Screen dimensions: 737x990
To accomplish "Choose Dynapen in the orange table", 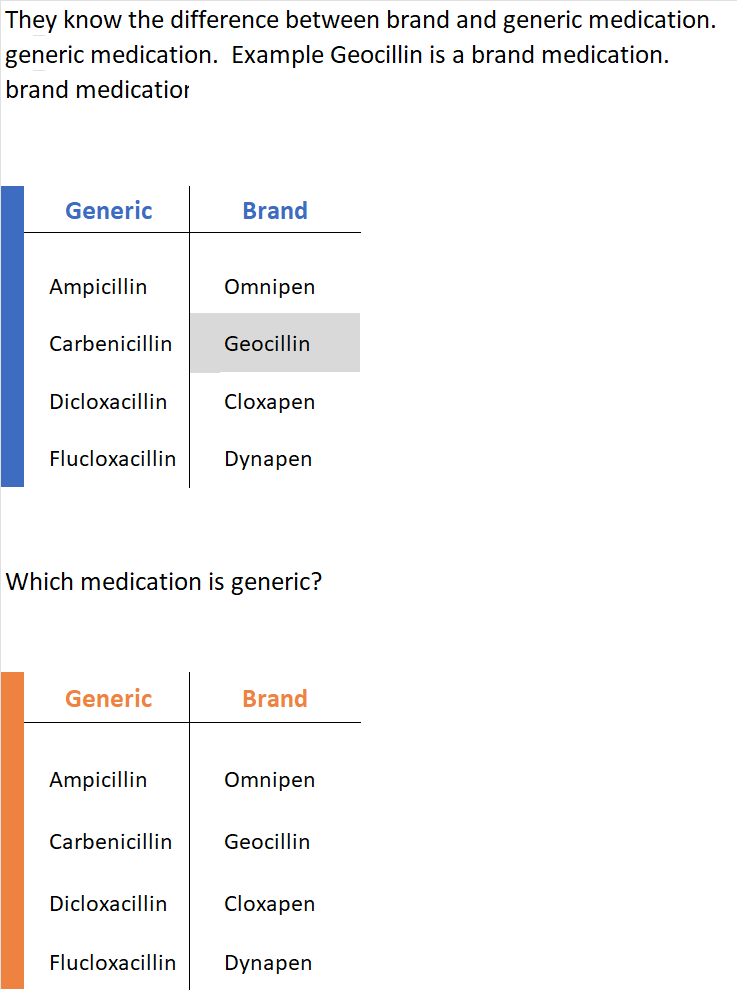I will [x=268, y=963].
